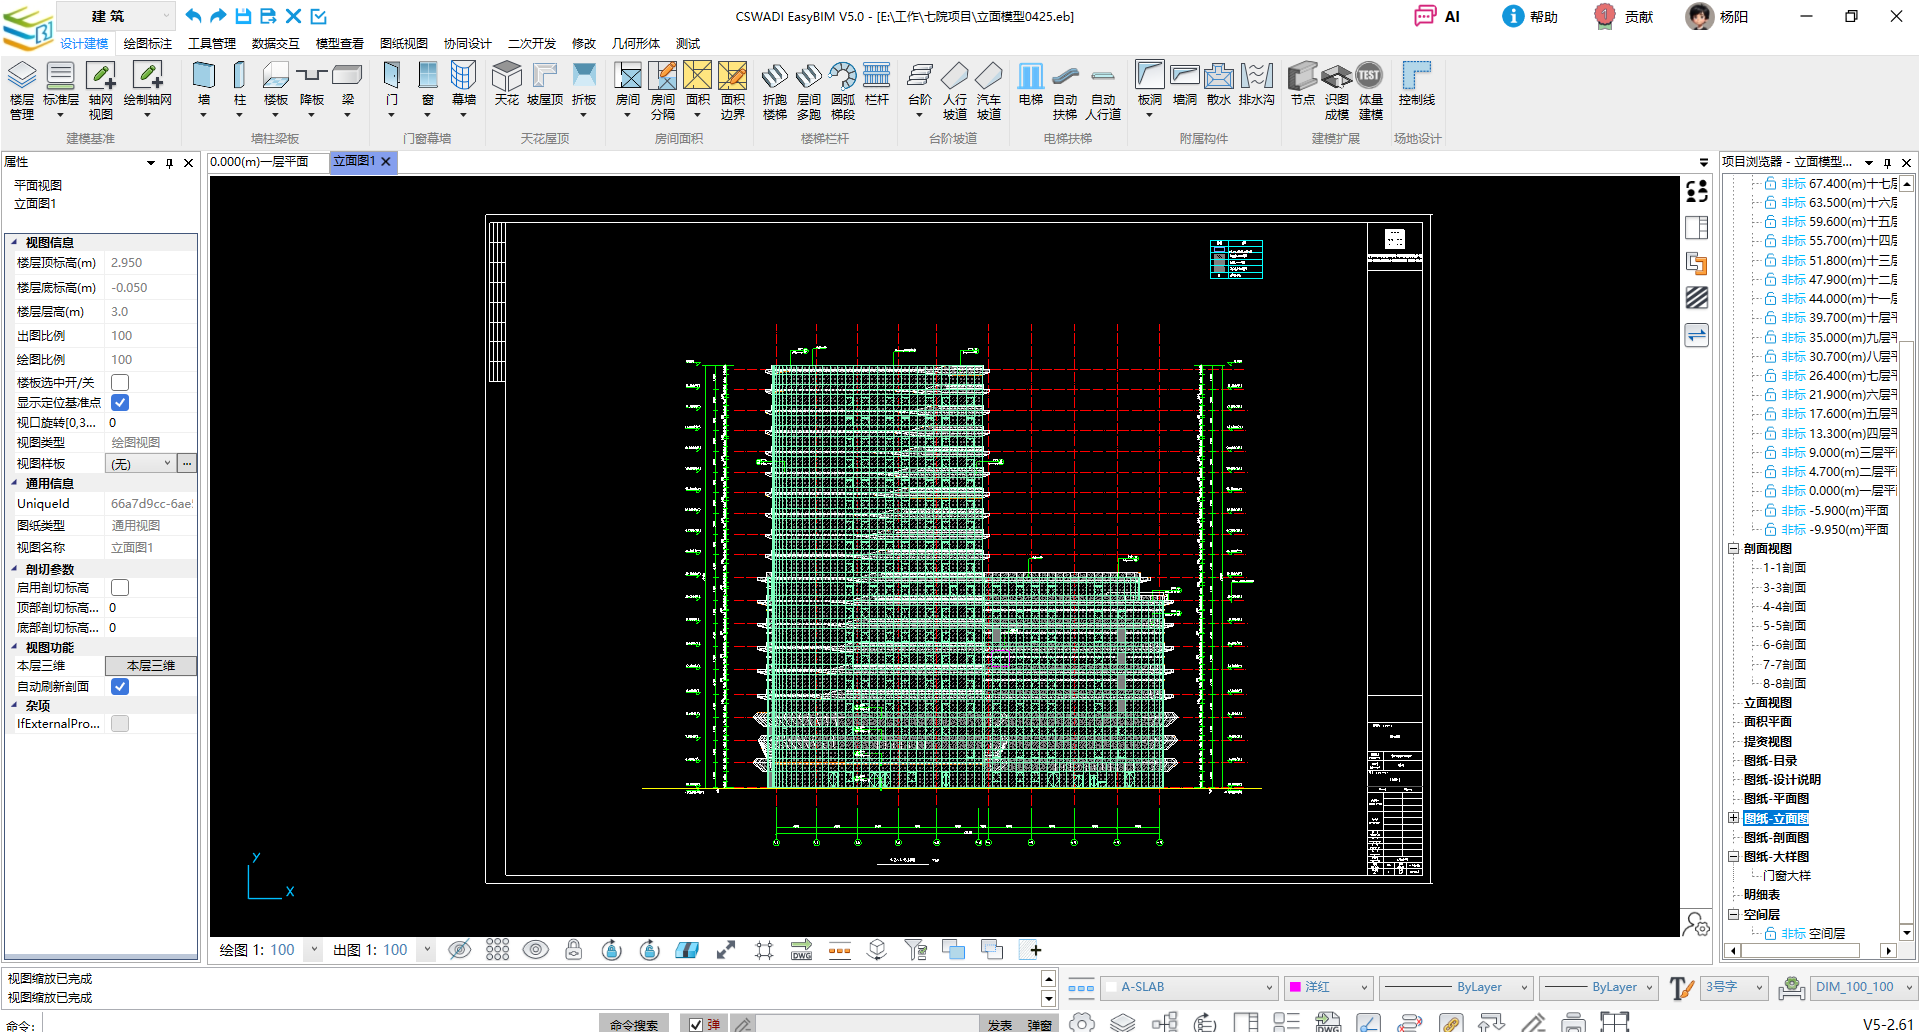Uncheck the 显示定位基准点 checkbox
This screenshot has width=1920, height=1032.
coord(120,403)
